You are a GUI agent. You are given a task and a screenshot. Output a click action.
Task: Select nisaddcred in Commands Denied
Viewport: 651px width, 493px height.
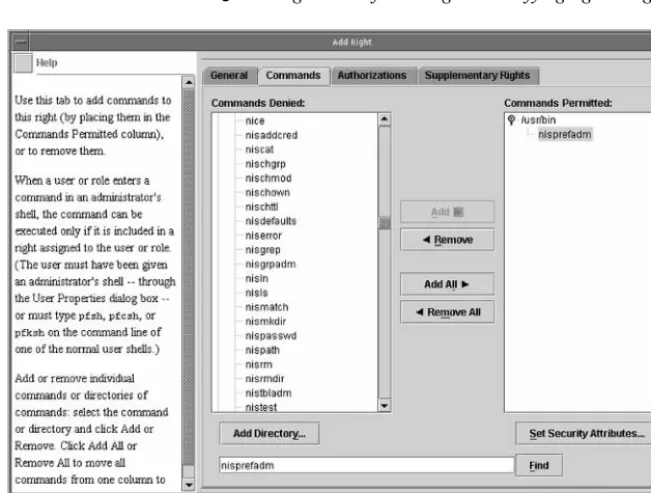(x=271, y=135)
